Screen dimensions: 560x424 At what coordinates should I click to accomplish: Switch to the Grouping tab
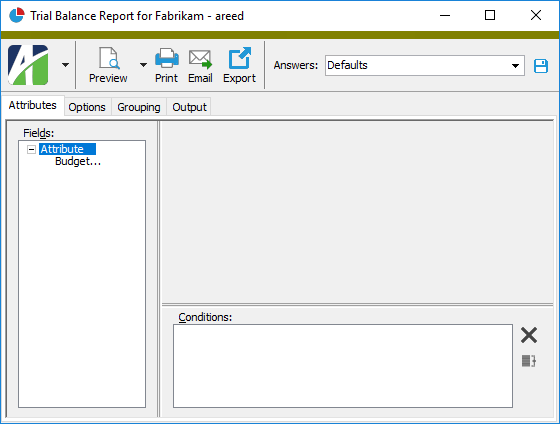click(139, 107)
